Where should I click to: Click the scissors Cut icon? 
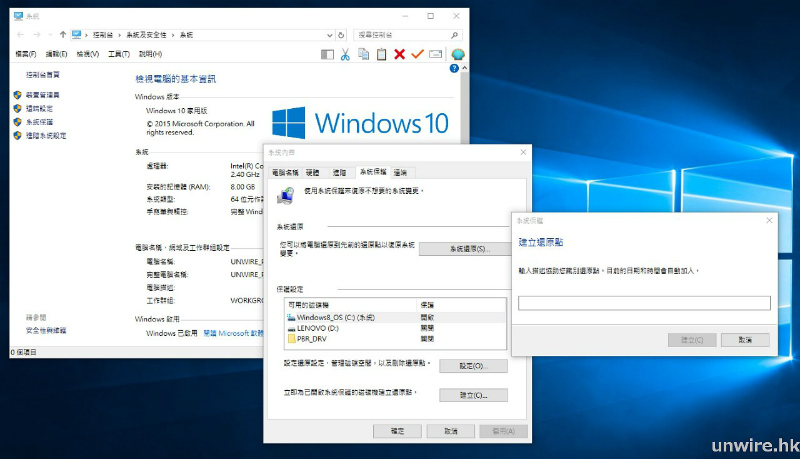pyautogui.click(x=345, y=54)
